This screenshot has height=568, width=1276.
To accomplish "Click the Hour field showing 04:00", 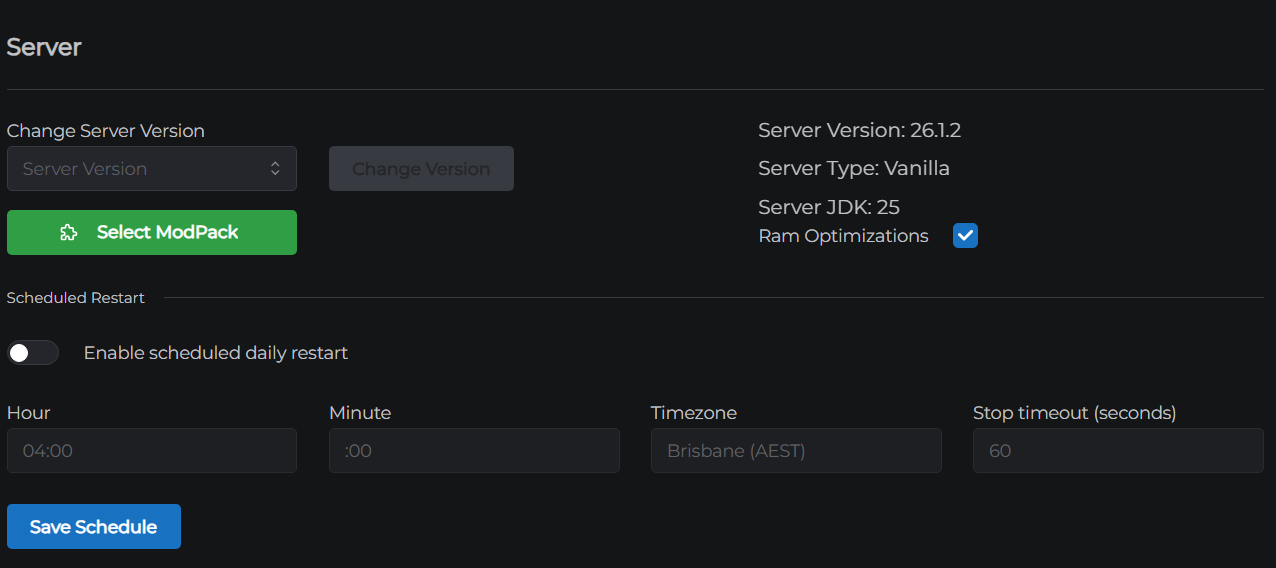I will (x=152, y=451).
